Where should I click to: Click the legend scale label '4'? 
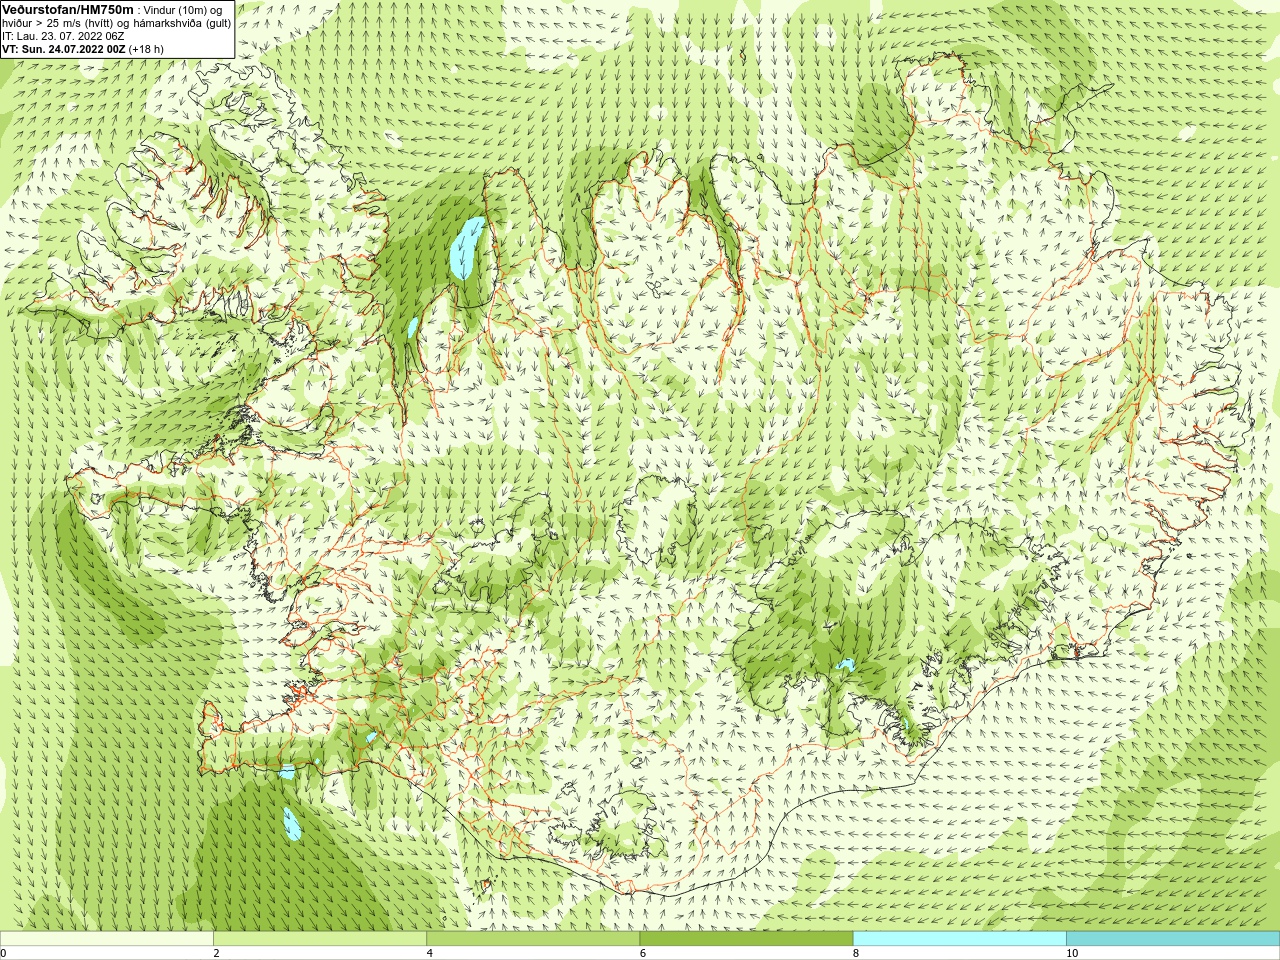429,954
